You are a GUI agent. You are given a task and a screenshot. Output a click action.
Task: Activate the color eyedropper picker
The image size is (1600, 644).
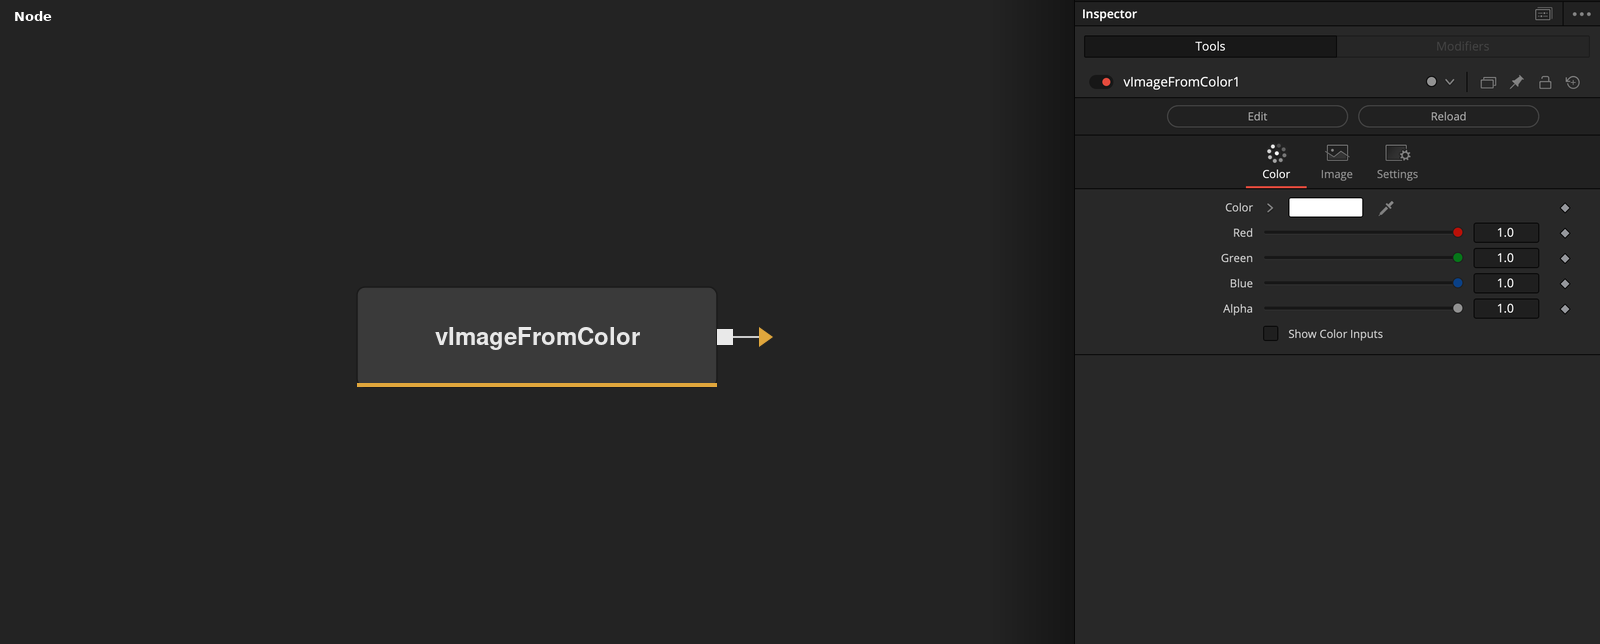point(1386,208)
